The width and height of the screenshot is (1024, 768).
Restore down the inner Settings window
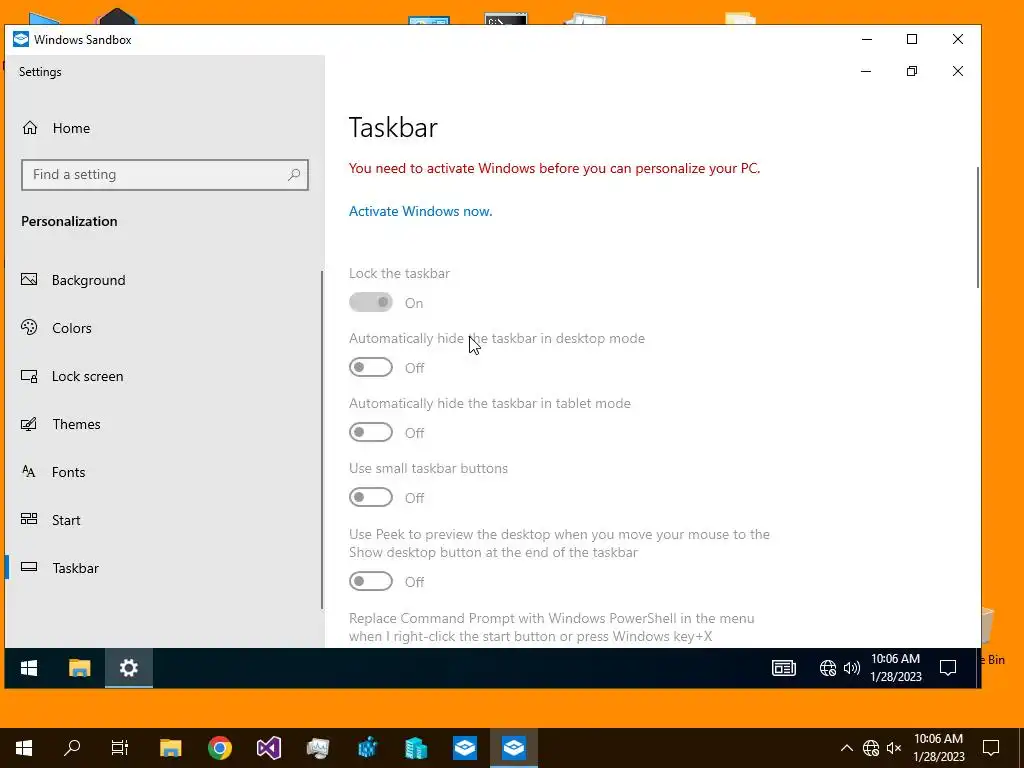[912, 71]
